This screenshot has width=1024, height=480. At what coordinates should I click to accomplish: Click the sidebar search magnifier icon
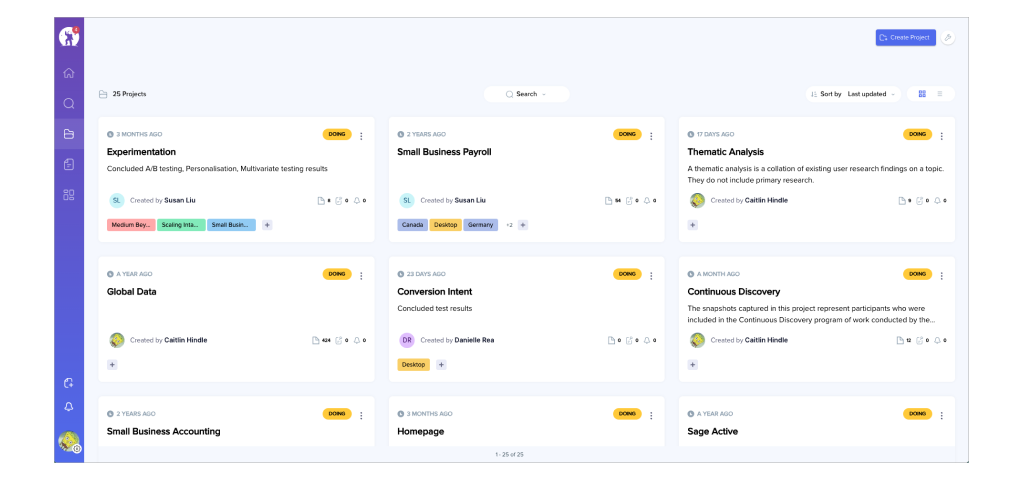point(69,103)
